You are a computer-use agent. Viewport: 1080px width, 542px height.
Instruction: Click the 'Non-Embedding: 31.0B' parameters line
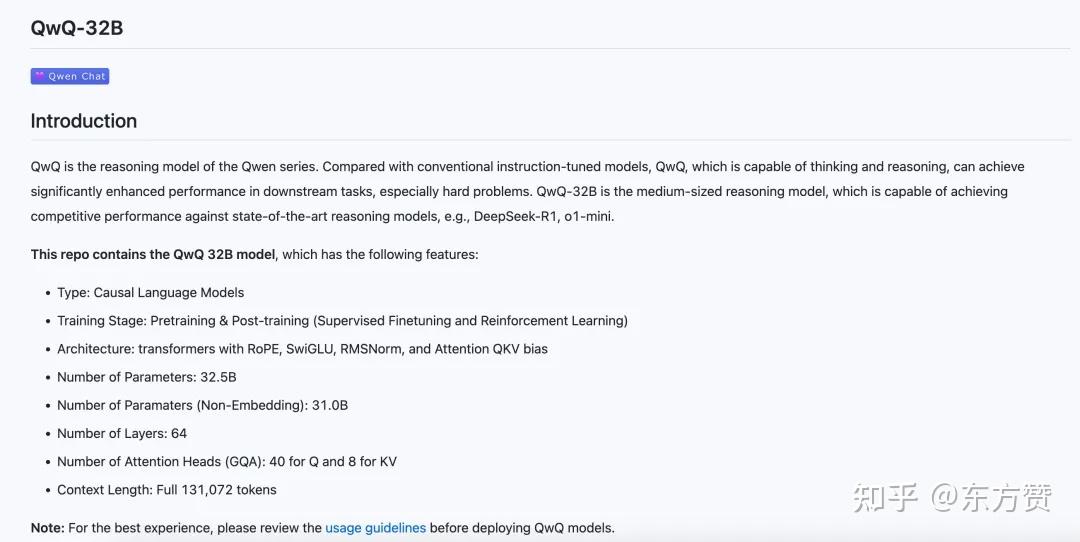tap(202, 405)
